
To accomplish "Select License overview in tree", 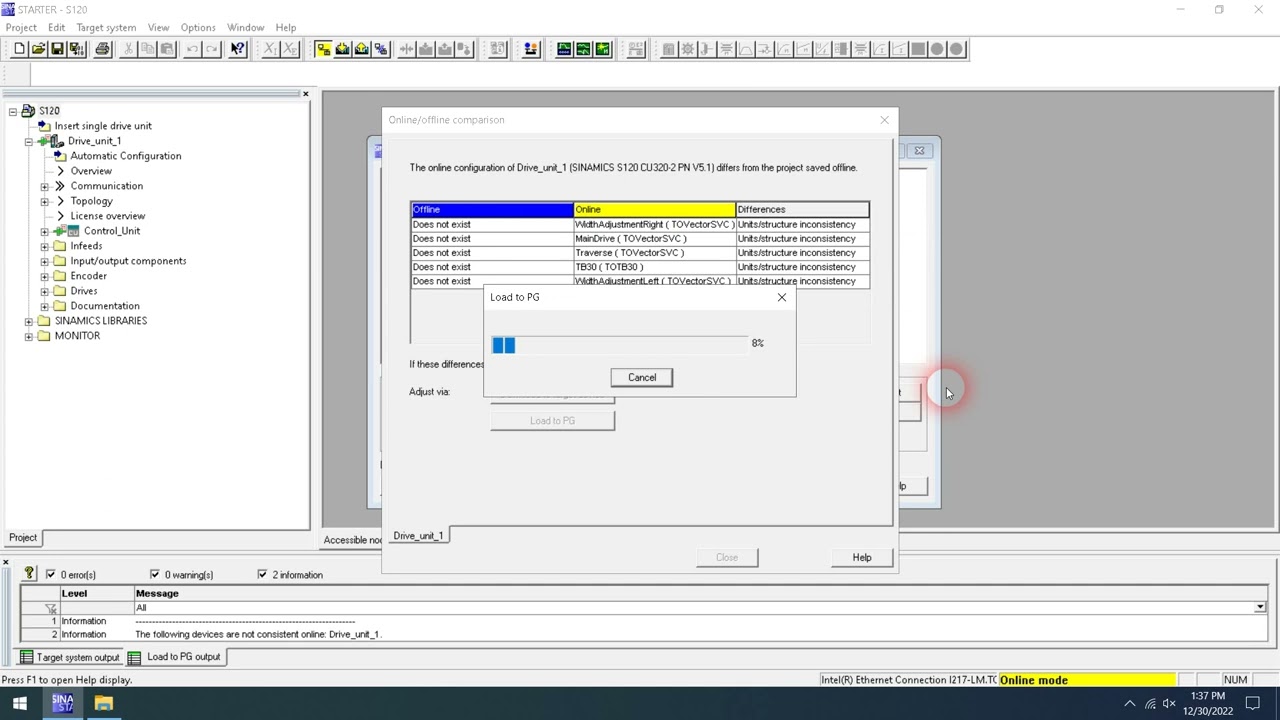I will point(107,216).
